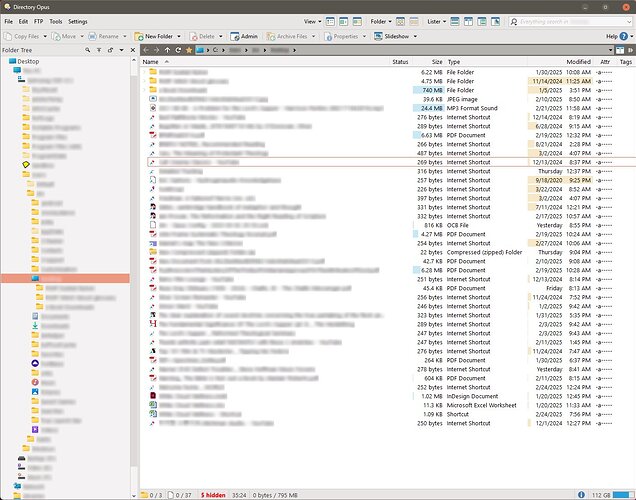This screenshot has height=500, width=636.
Task: Start the Slideshow
Action: coord(391,36)
